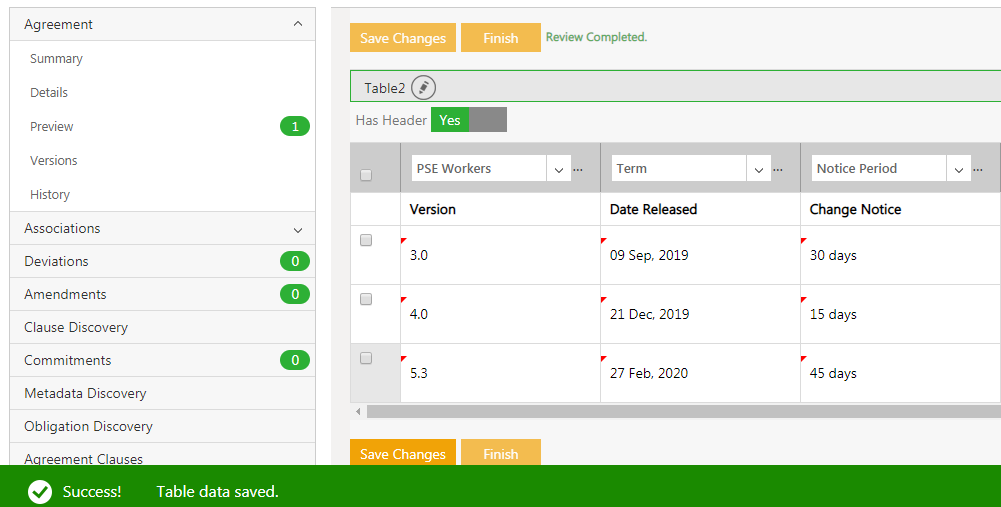Click red comment marker on 09 Sep, 2019 cell
The image size is (1001, 507).
point(604,241)
